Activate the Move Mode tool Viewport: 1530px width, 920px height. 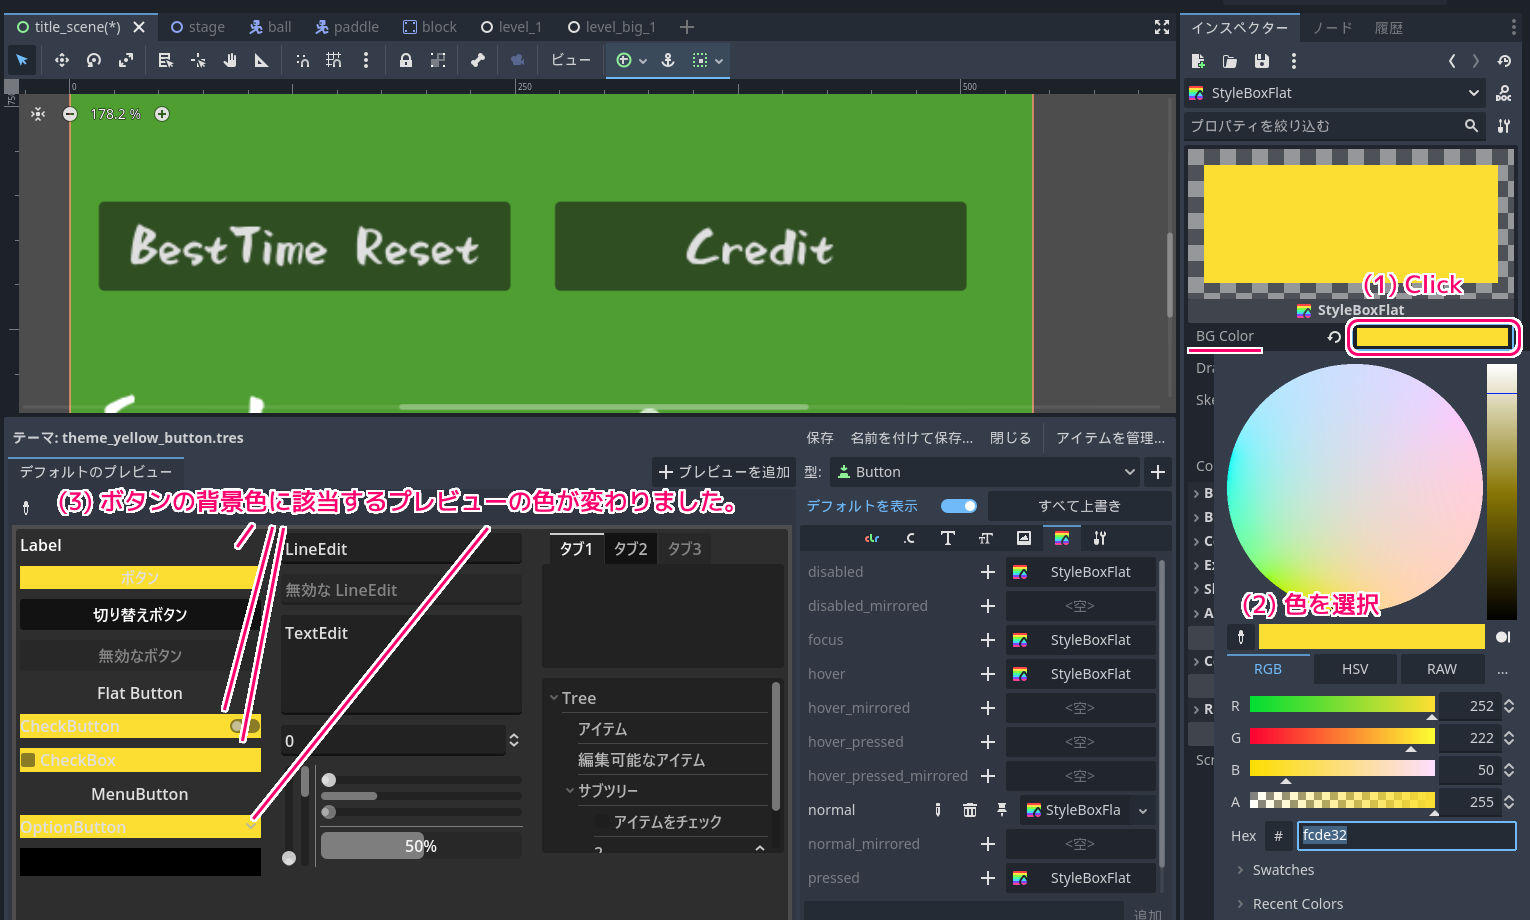(62, 60)
